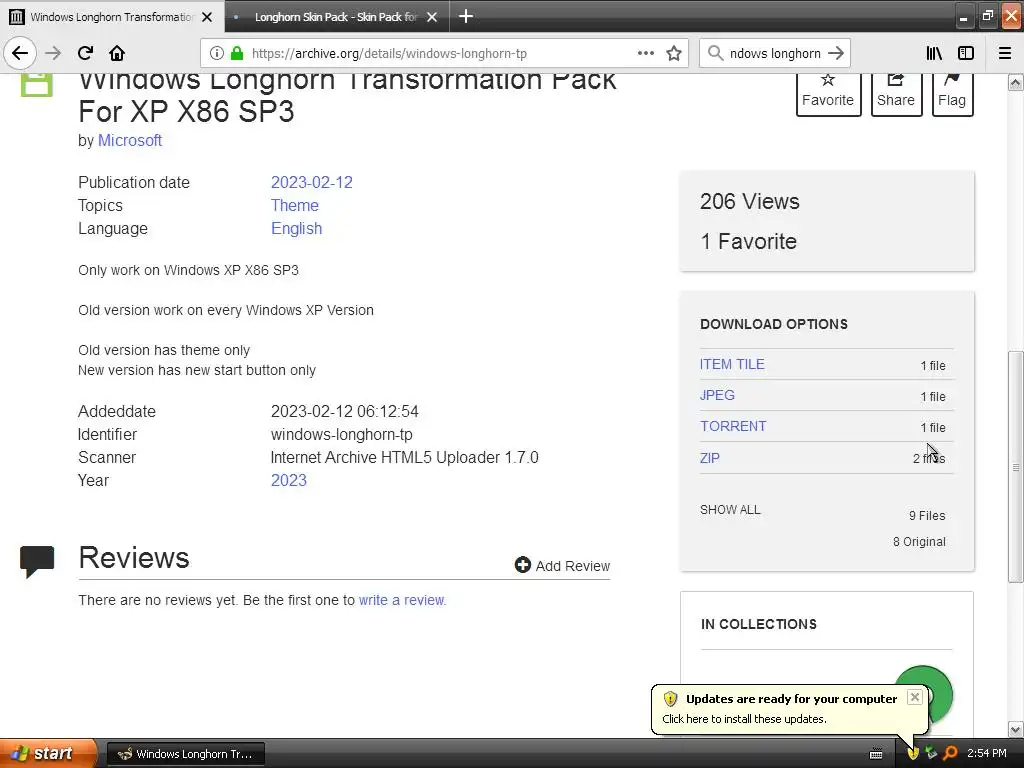1024x768 pixels.
Task: Open the Library bookshelf icon
Action: tap(934, 53)
